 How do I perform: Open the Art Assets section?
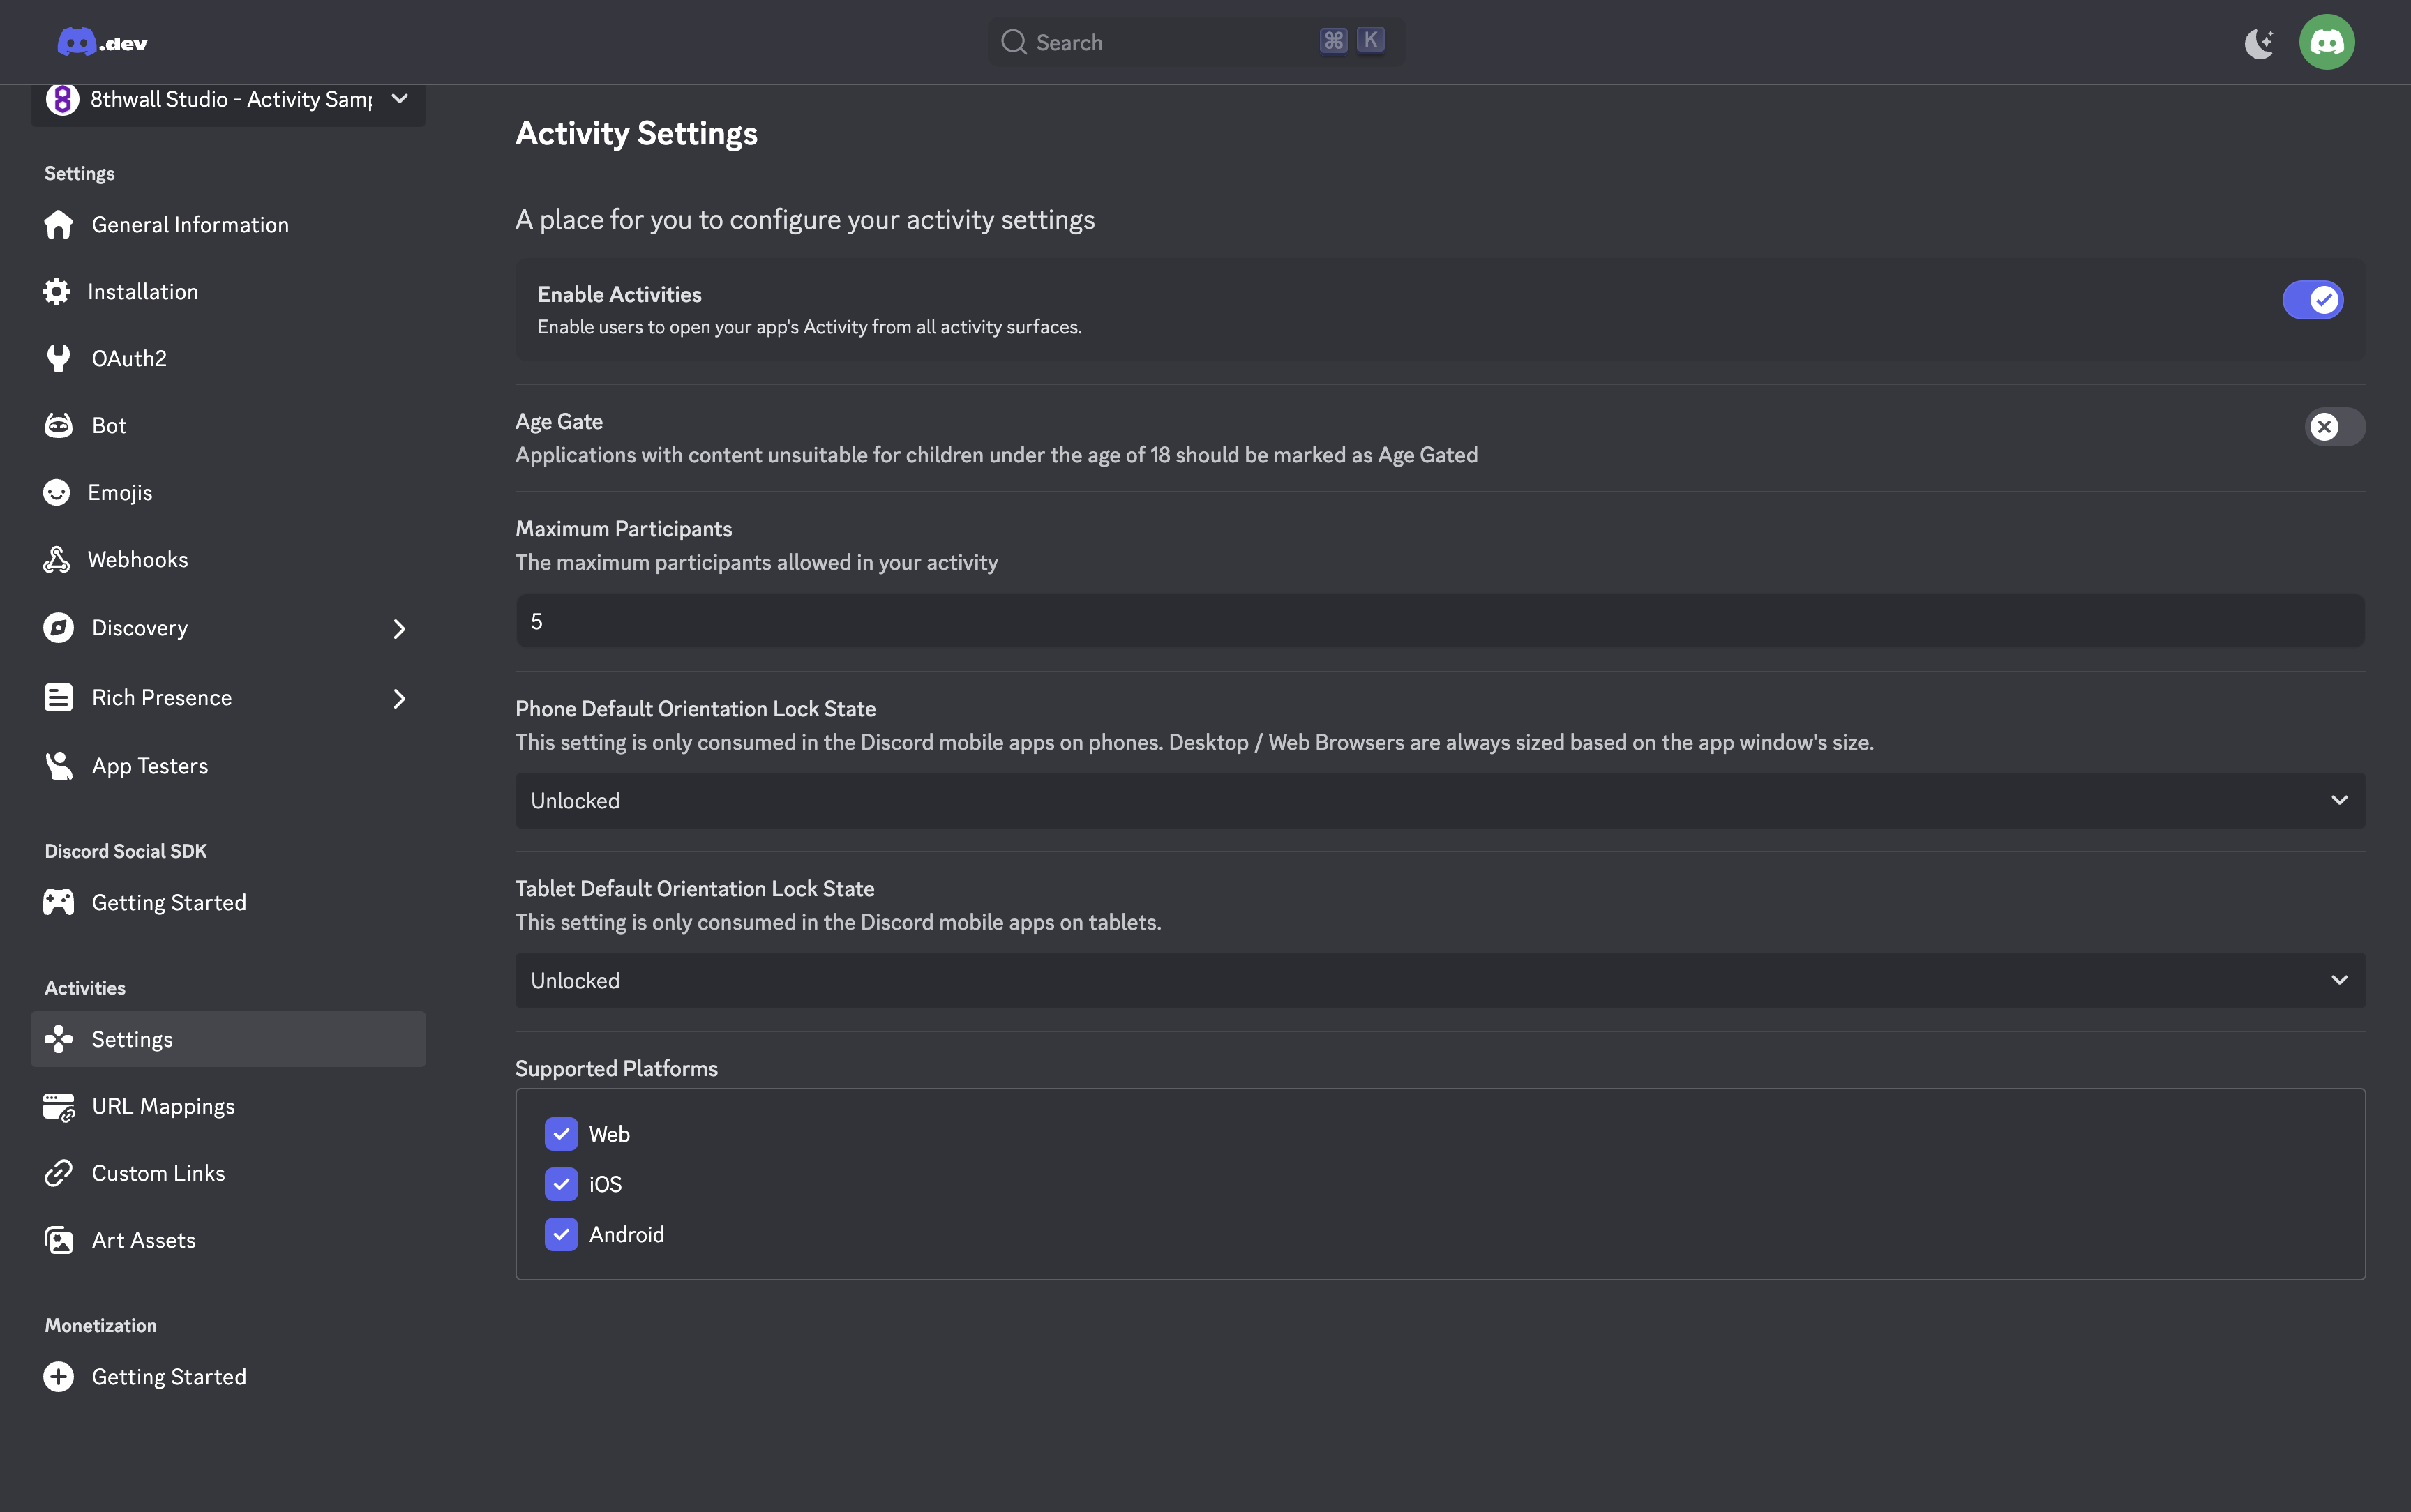point(143,1239)
